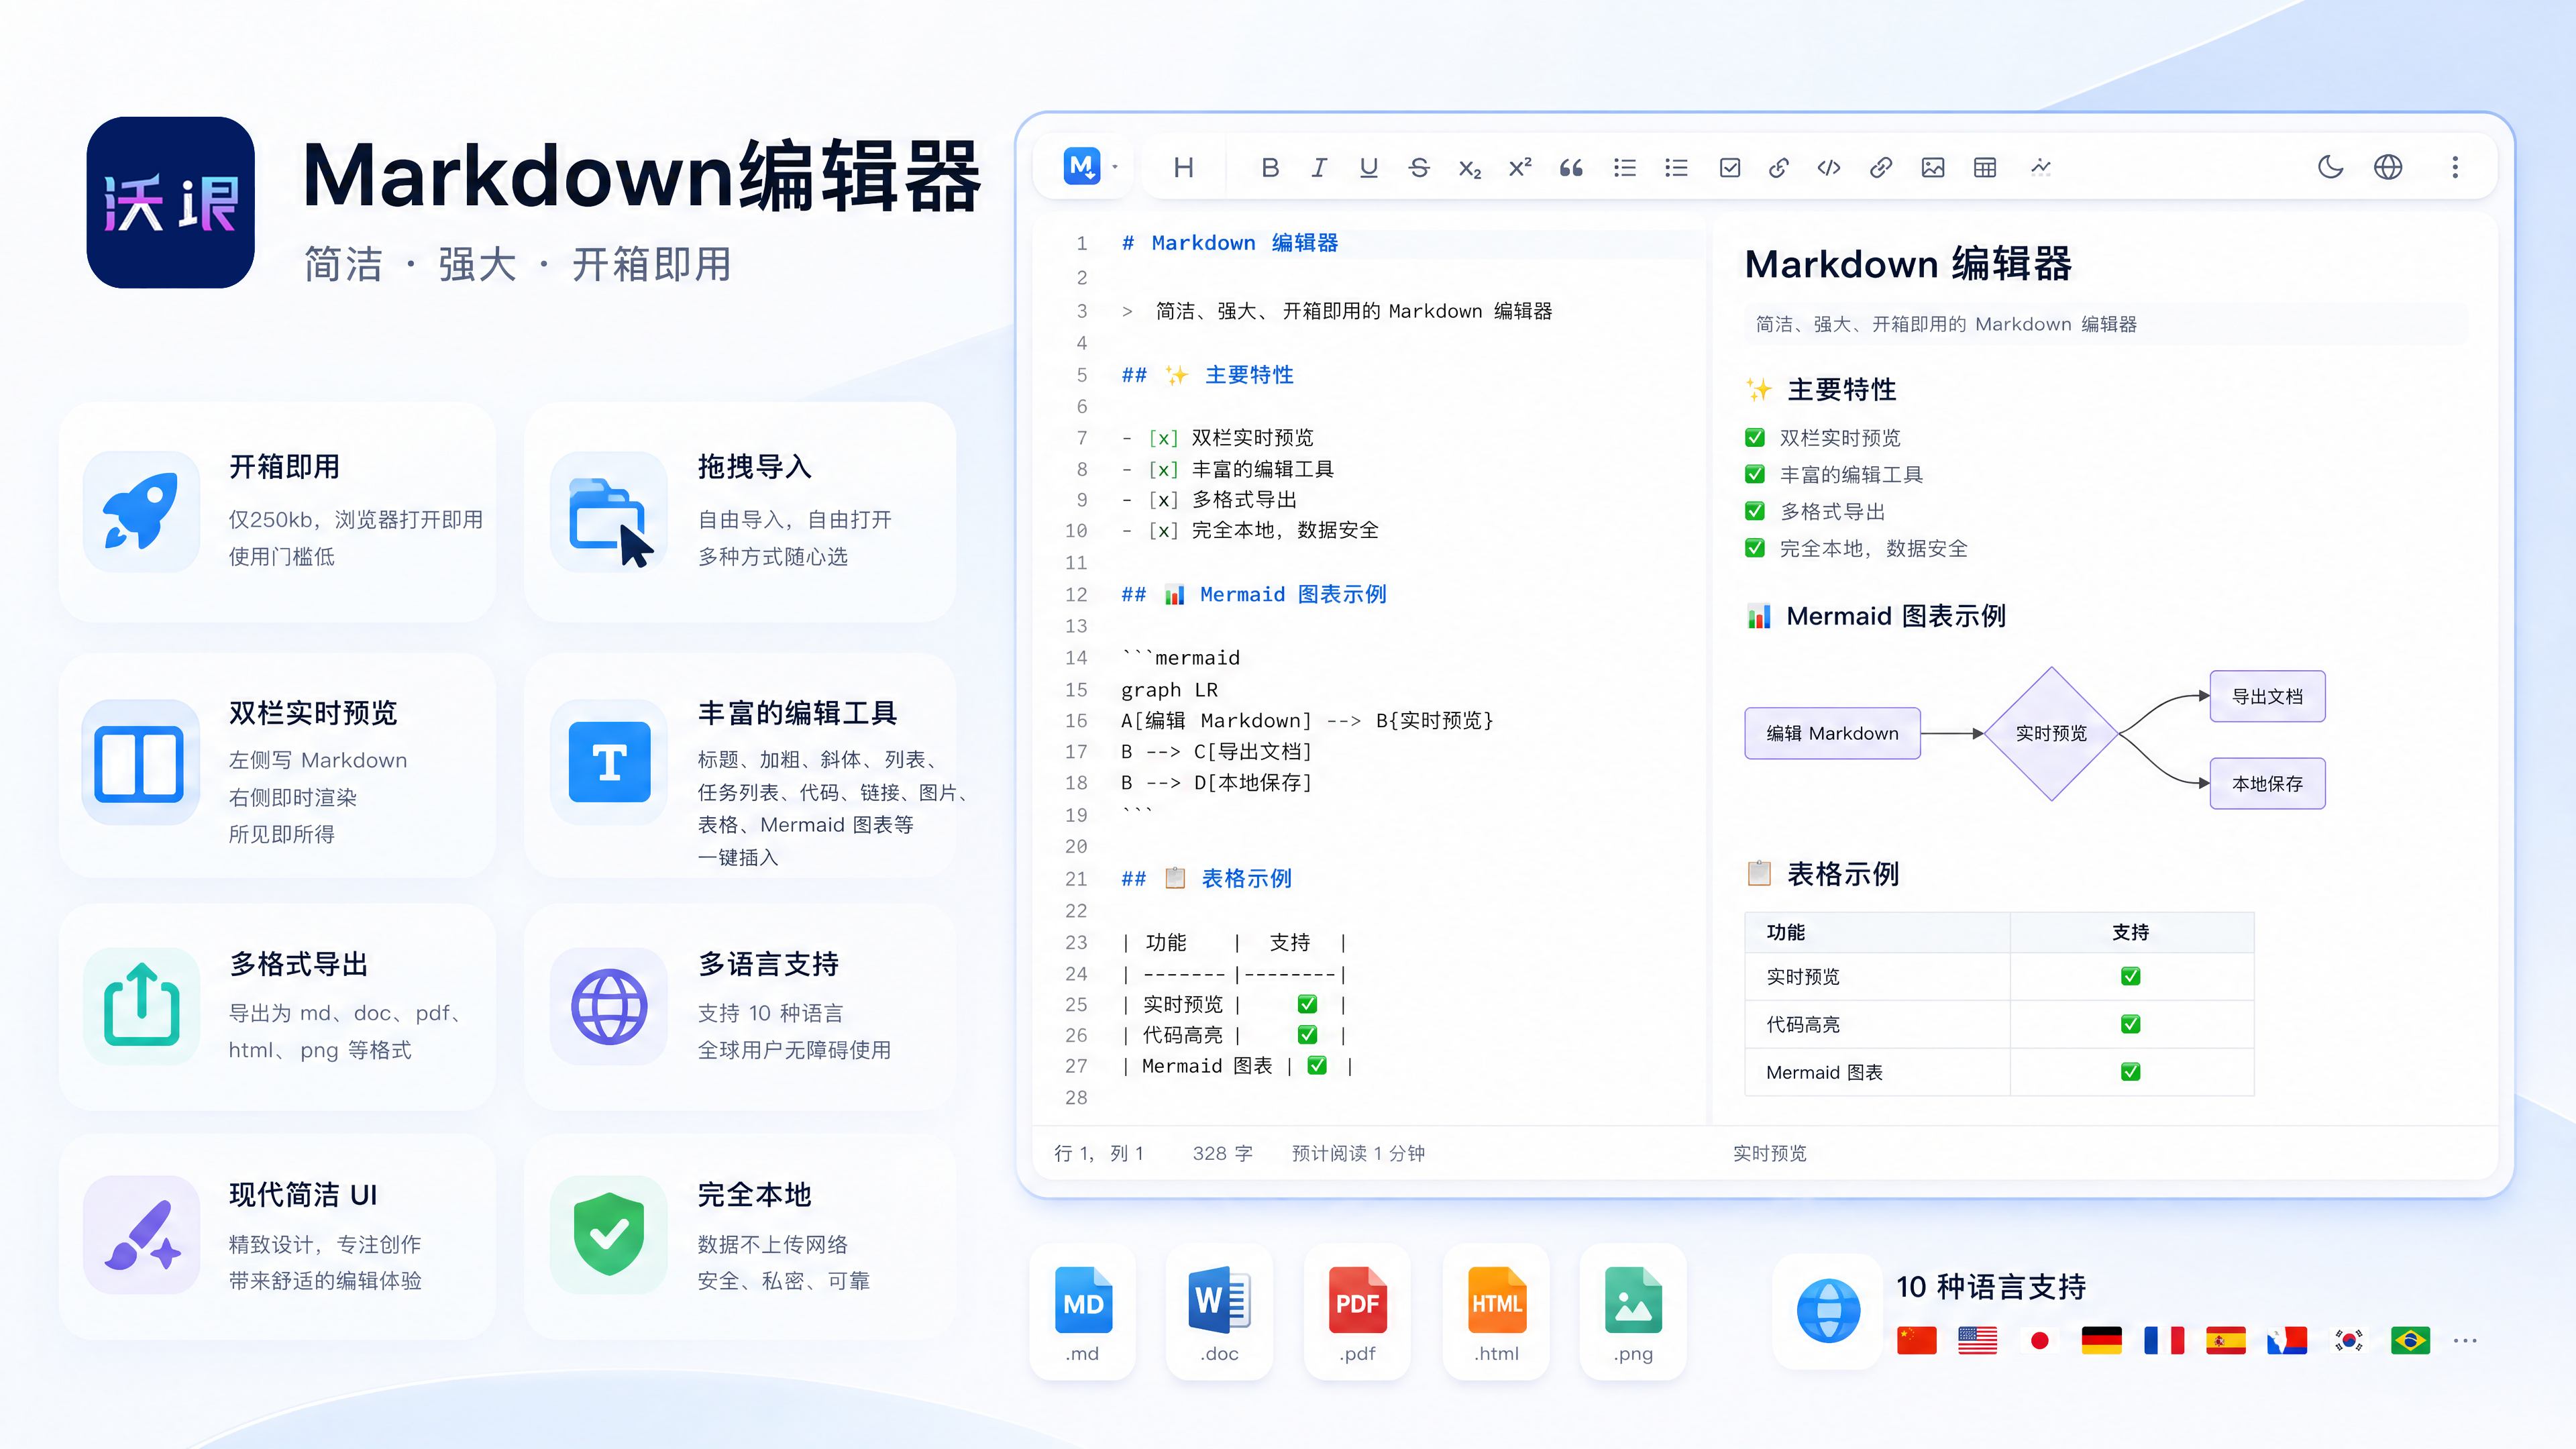Click the .md file format icon

tap(1083, 1300)
